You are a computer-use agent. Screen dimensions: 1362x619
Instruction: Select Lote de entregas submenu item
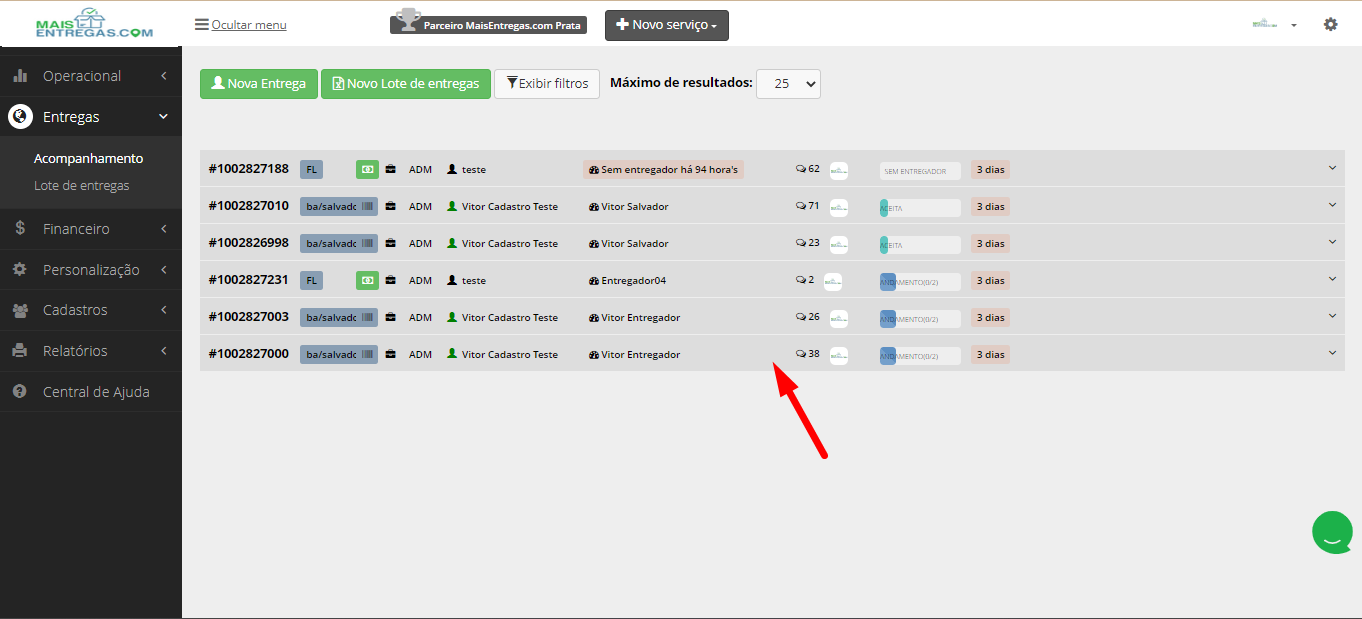pyautogui.click(x=82, y=185)
